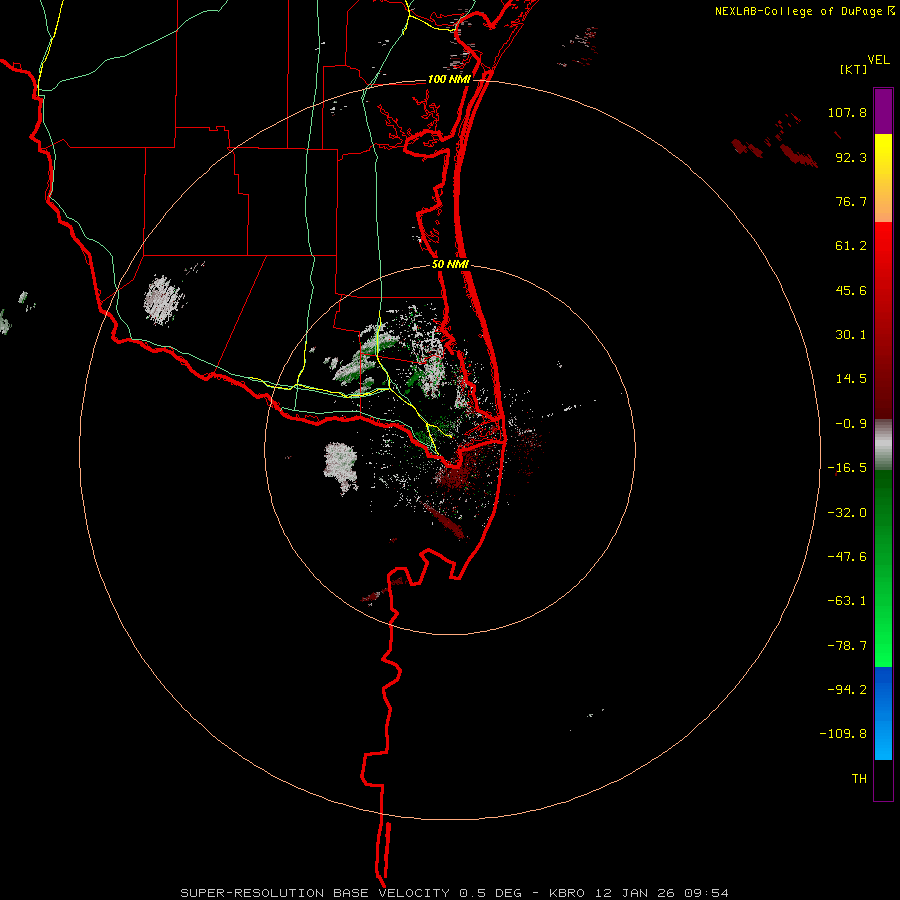Click the -63.1 velocity scale value

click(x=847, y=601)
